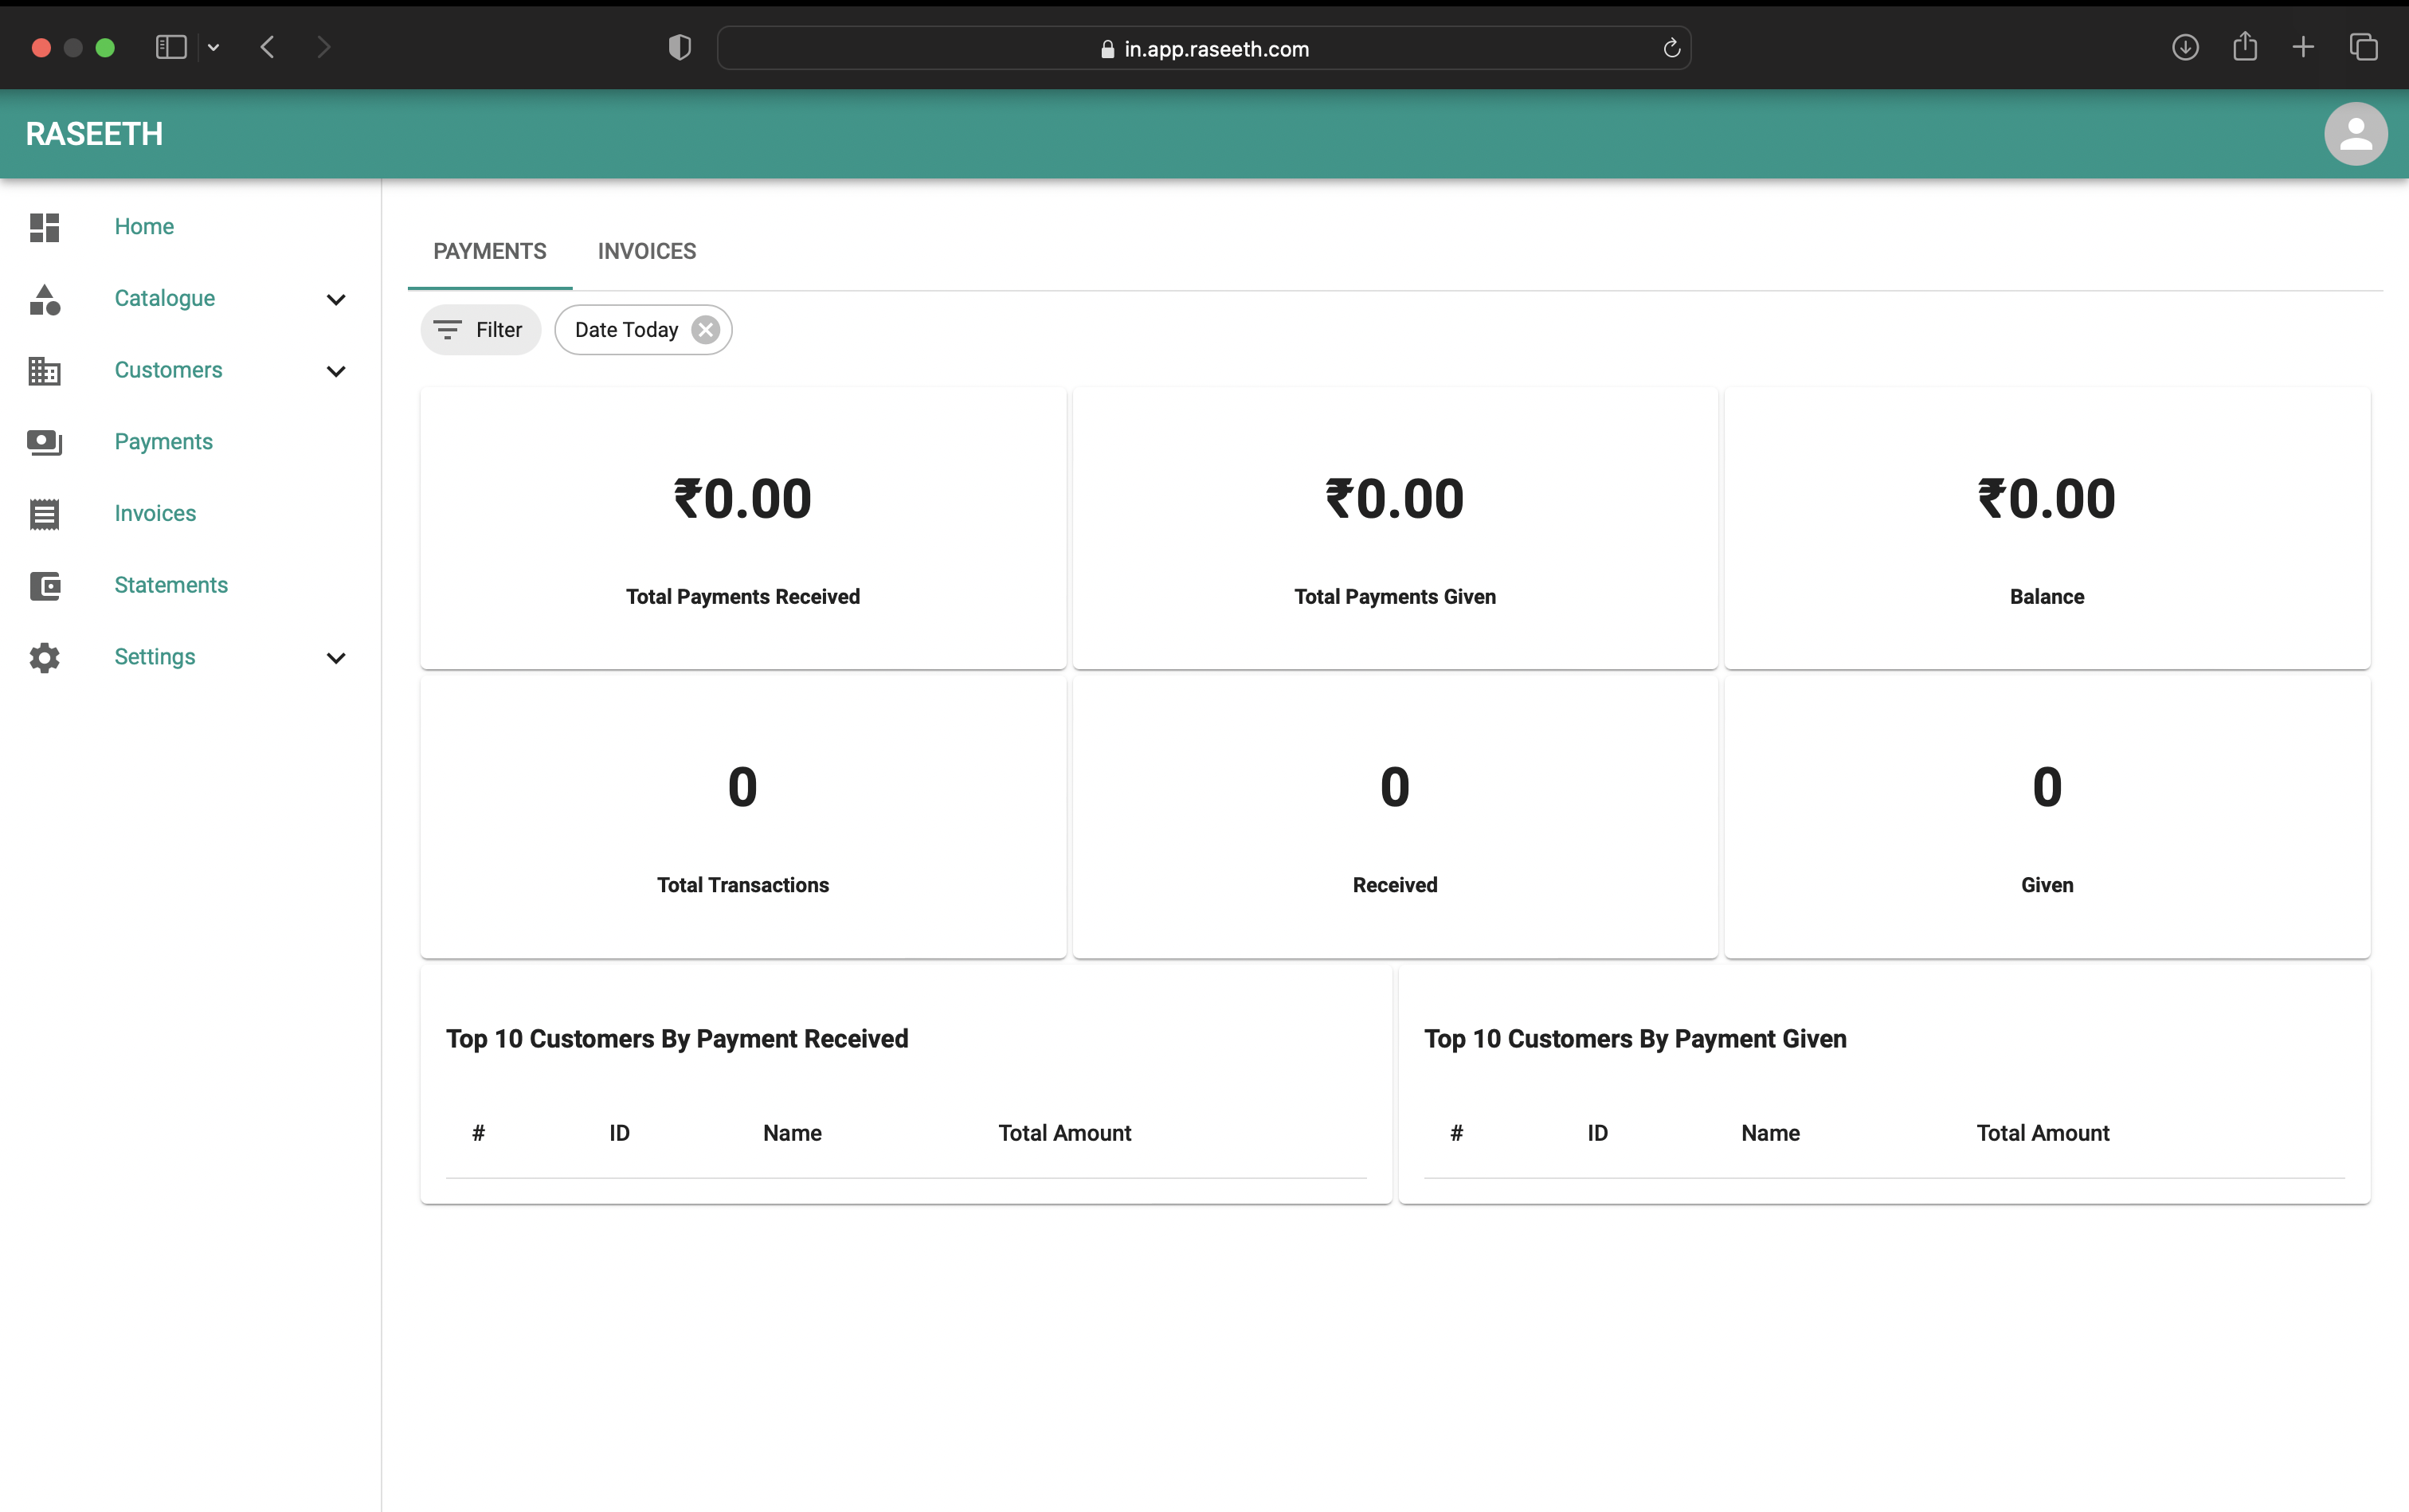Open the sidebar tab group dropdown arrow

pos(213,47)
